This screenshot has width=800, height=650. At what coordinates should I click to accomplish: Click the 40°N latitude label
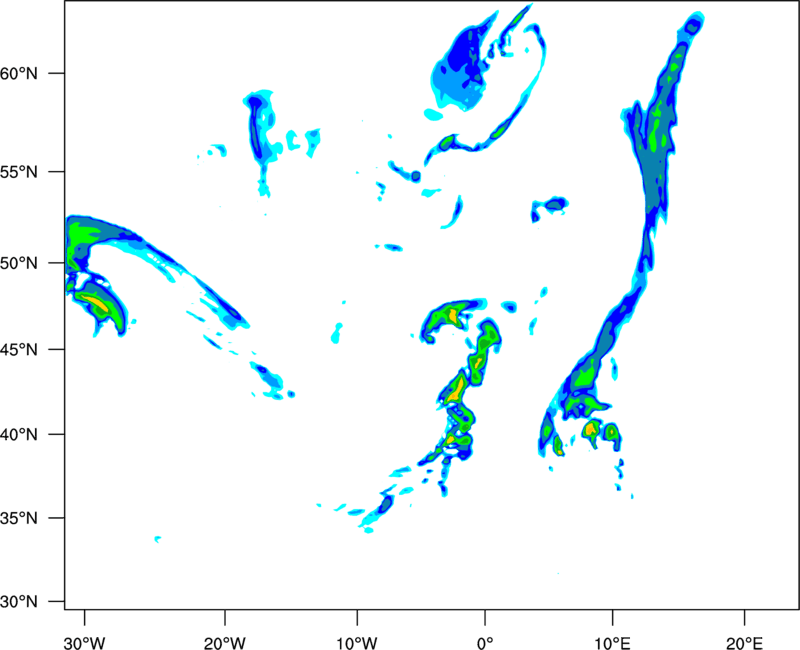[19, 435]
